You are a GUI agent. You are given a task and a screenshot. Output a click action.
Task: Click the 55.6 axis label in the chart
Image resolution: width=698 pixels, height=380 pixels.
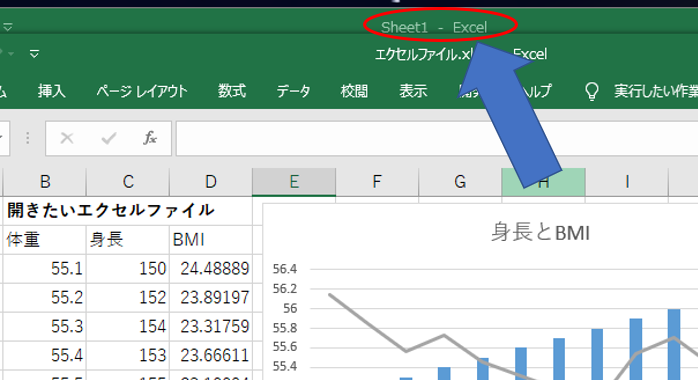click(x=285, y=347)
